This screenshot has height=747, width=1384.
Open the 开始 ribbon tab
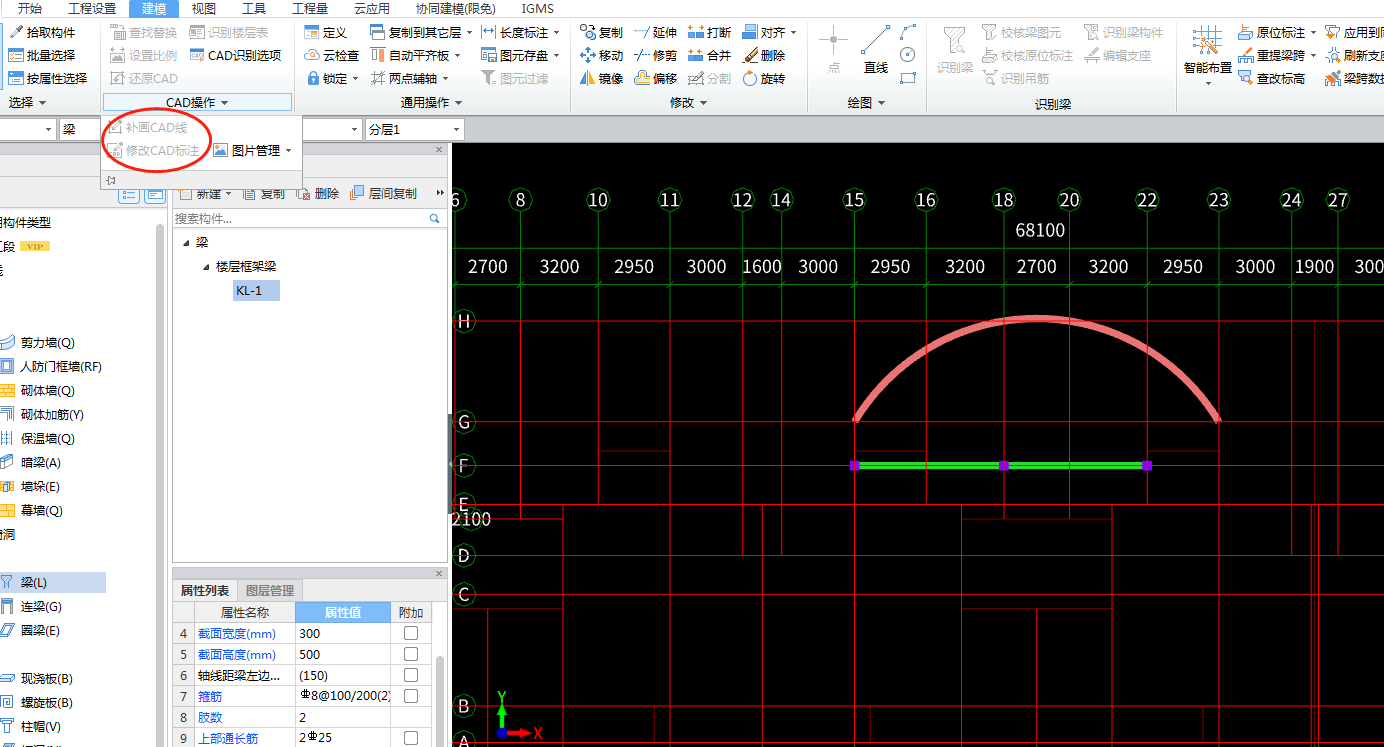30,8
